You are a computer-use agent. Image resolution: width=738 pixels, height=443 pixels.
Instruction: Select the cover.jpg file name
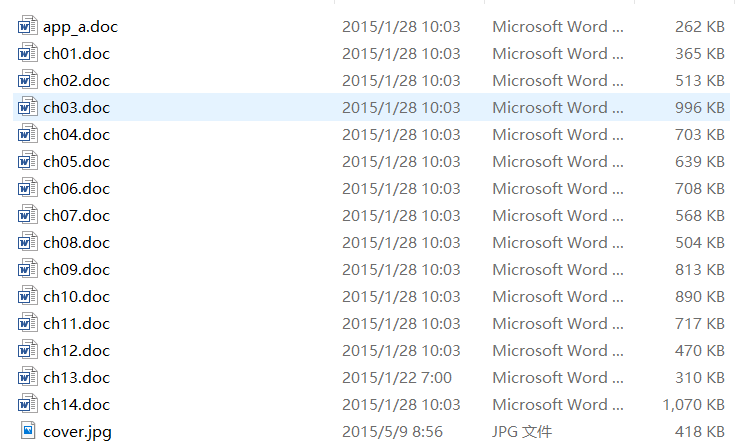[77, 432]
